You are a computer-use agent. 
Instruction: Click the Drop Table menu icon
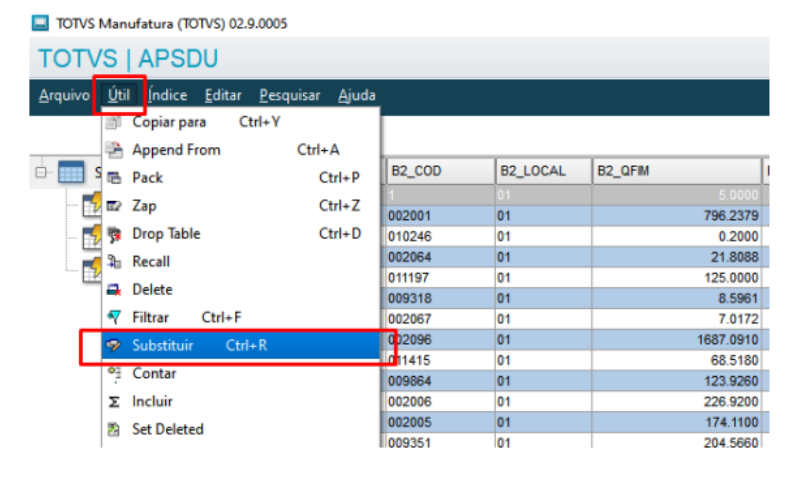pos(114,234)
